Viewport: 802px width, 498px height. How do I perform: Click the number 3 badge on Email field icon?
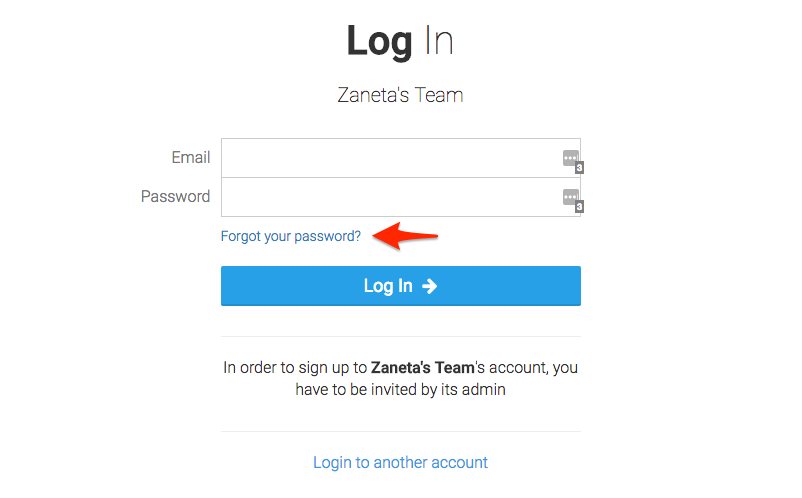[x=580, y=168]
